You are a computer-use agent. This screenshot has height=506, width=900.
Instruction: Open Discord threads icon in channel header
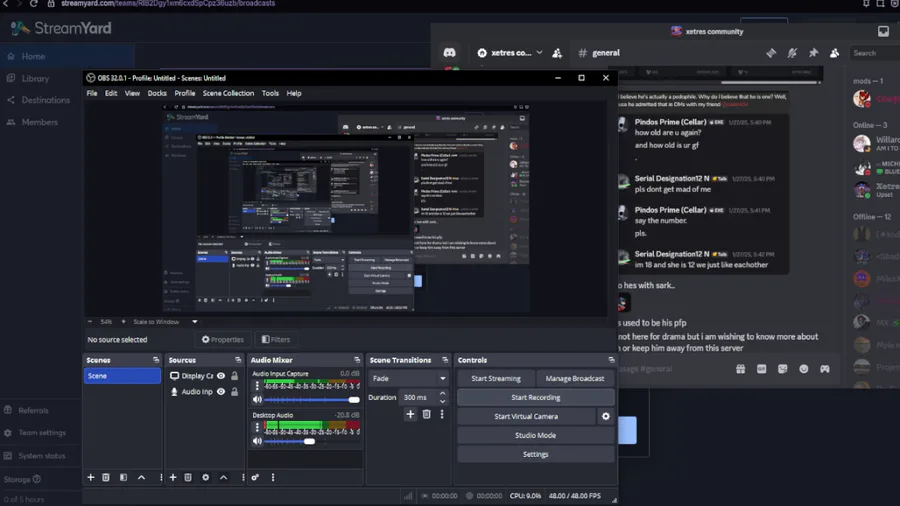coord(771,53)
